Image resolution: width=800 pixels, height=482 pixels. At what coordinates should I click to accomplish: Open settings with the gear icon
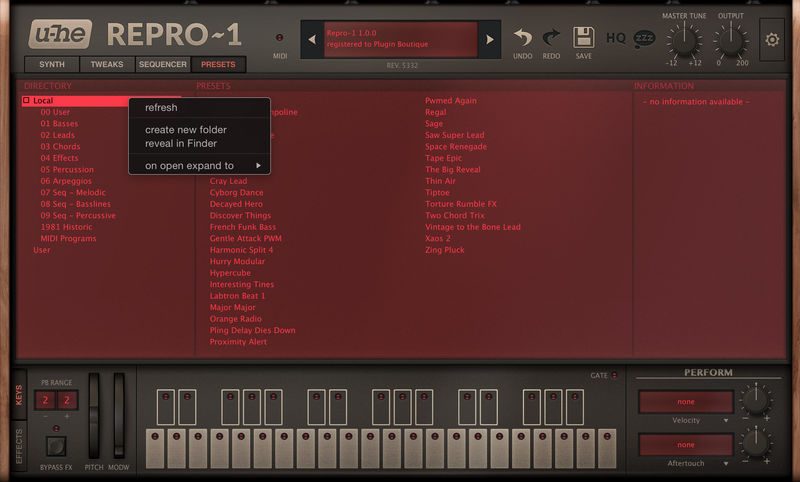point(771,40)
